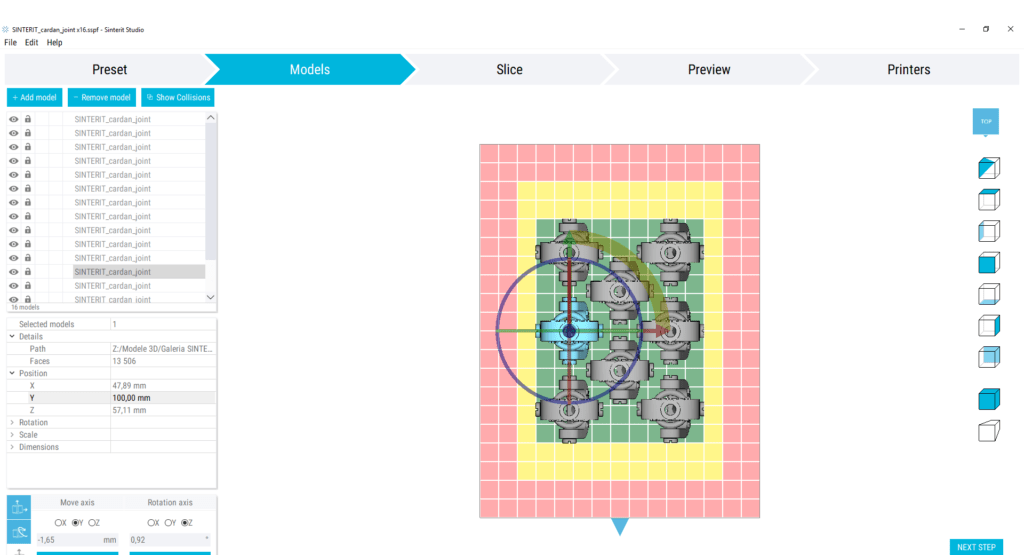
Task: Click the TOP view indicator button
Action: click(985, 121)
